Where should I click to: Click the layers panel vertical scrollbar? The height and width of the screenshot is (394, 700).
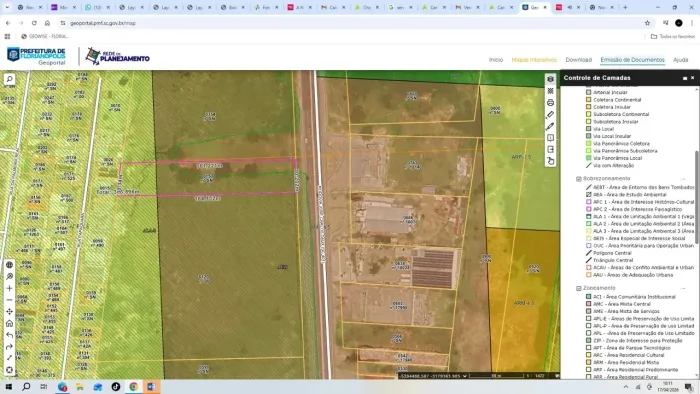pos(696,196)
